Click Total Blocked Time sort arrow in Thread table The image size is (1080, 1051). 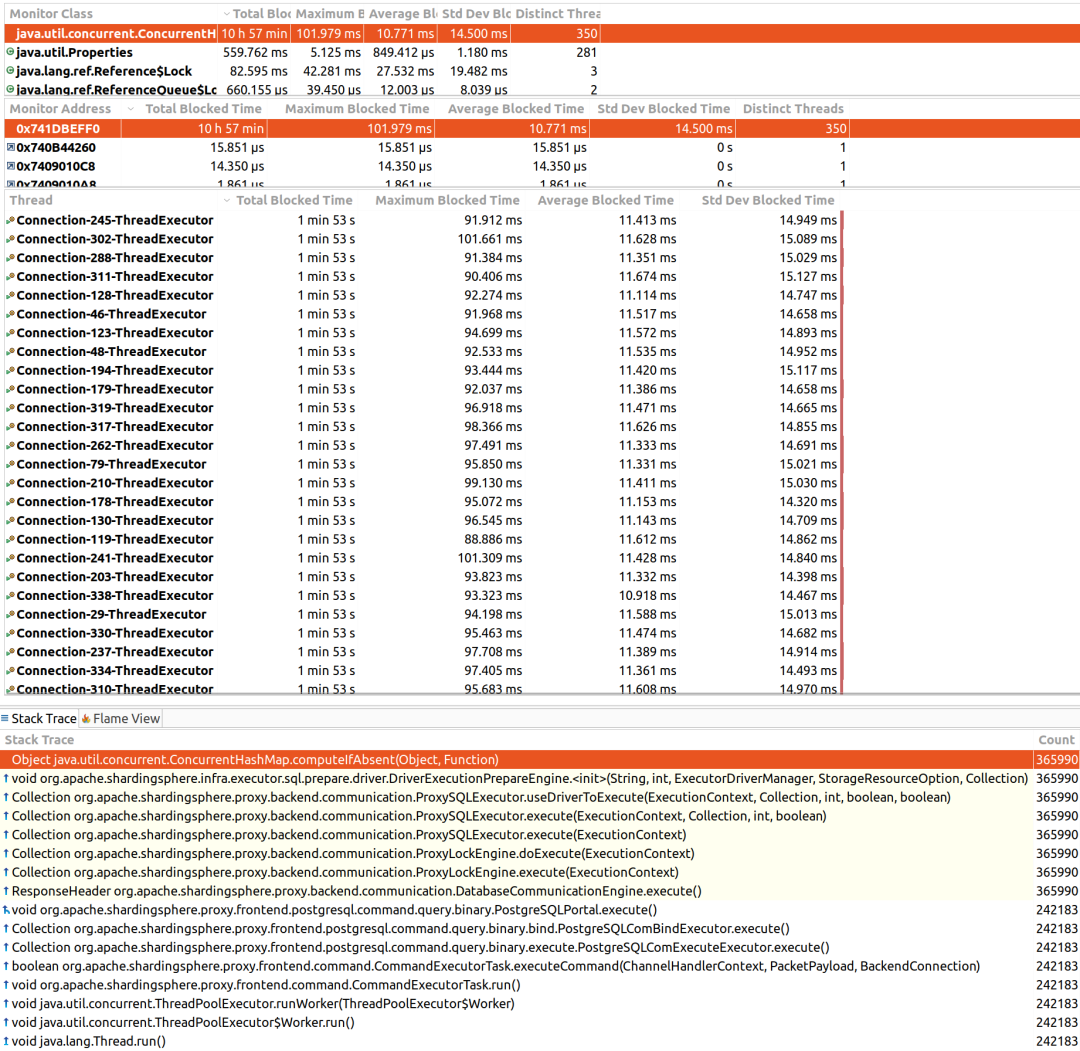(x=227, y=200)
